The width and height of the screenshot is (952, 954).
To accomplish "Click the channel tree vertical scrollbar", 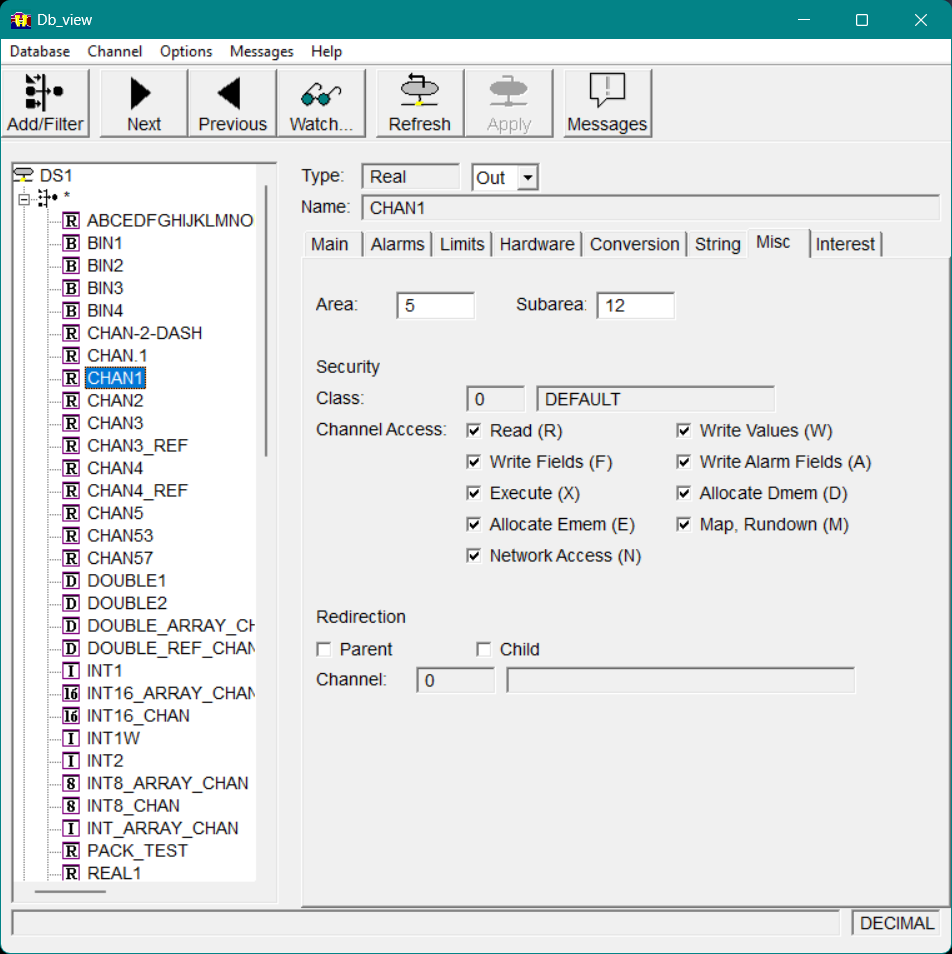I will pyautogui.click(x=266, y=320).
